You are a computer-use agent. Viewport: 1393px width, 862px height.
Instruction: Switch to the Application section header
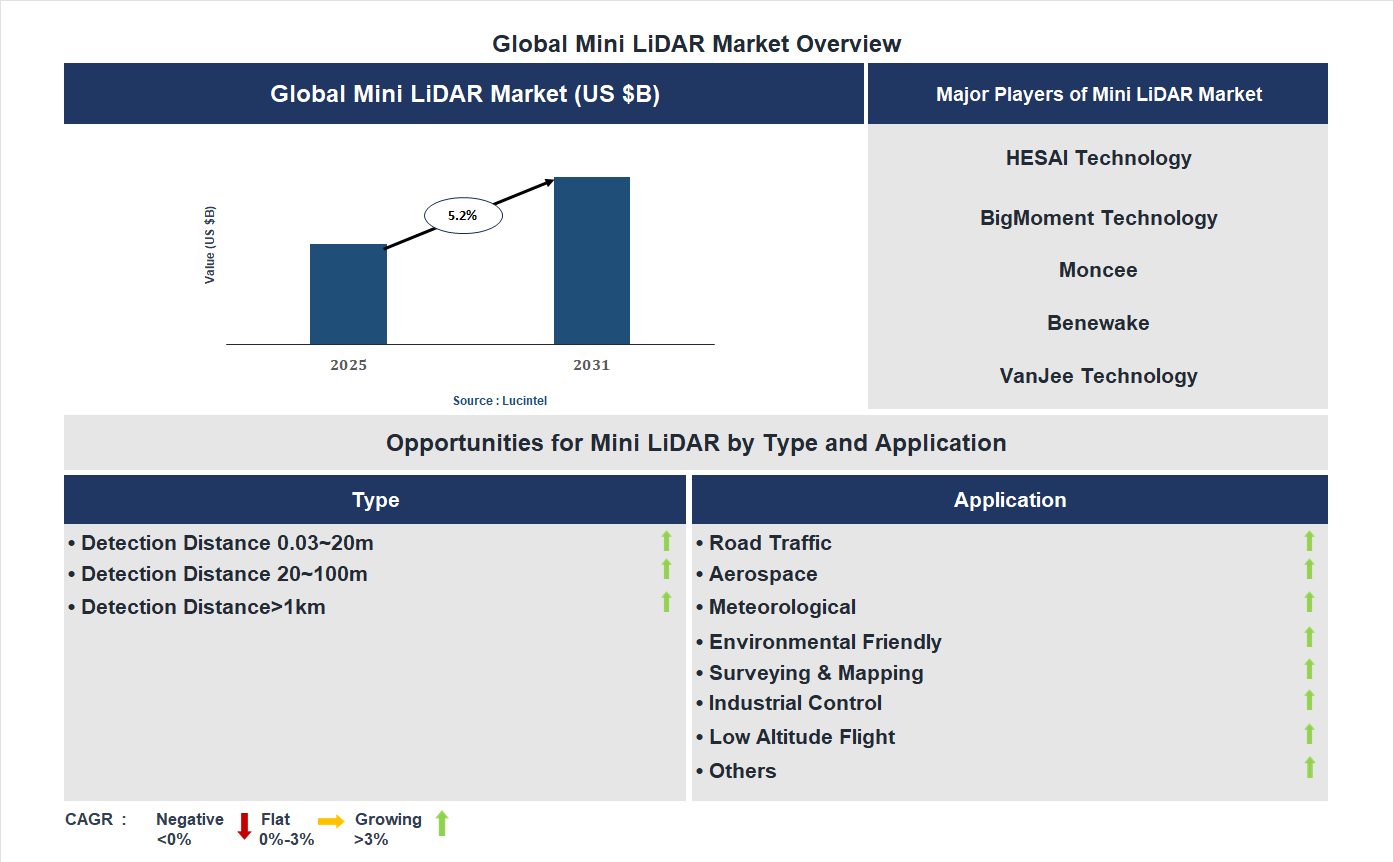(1009, 499)
